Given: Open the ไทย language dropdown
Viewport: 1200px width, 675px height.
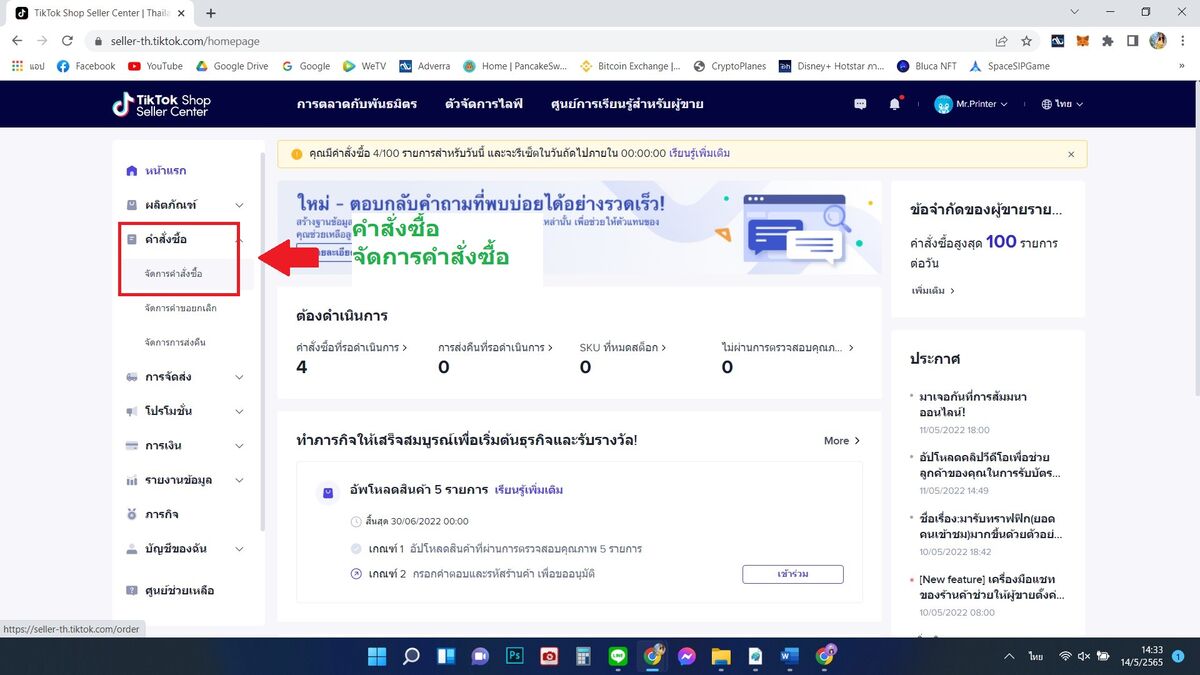Looking at the screenshot, I should coord(1062,104).
